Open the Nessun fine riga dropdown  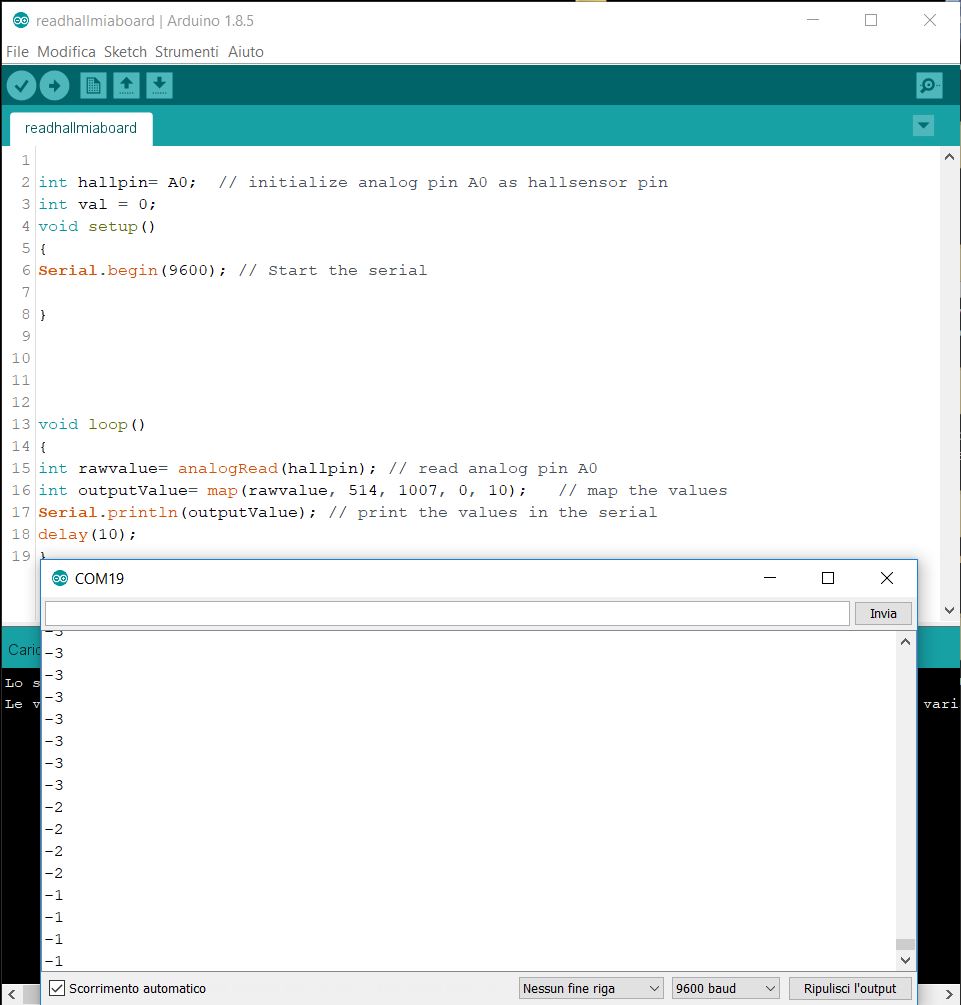[x=590, y=988]
